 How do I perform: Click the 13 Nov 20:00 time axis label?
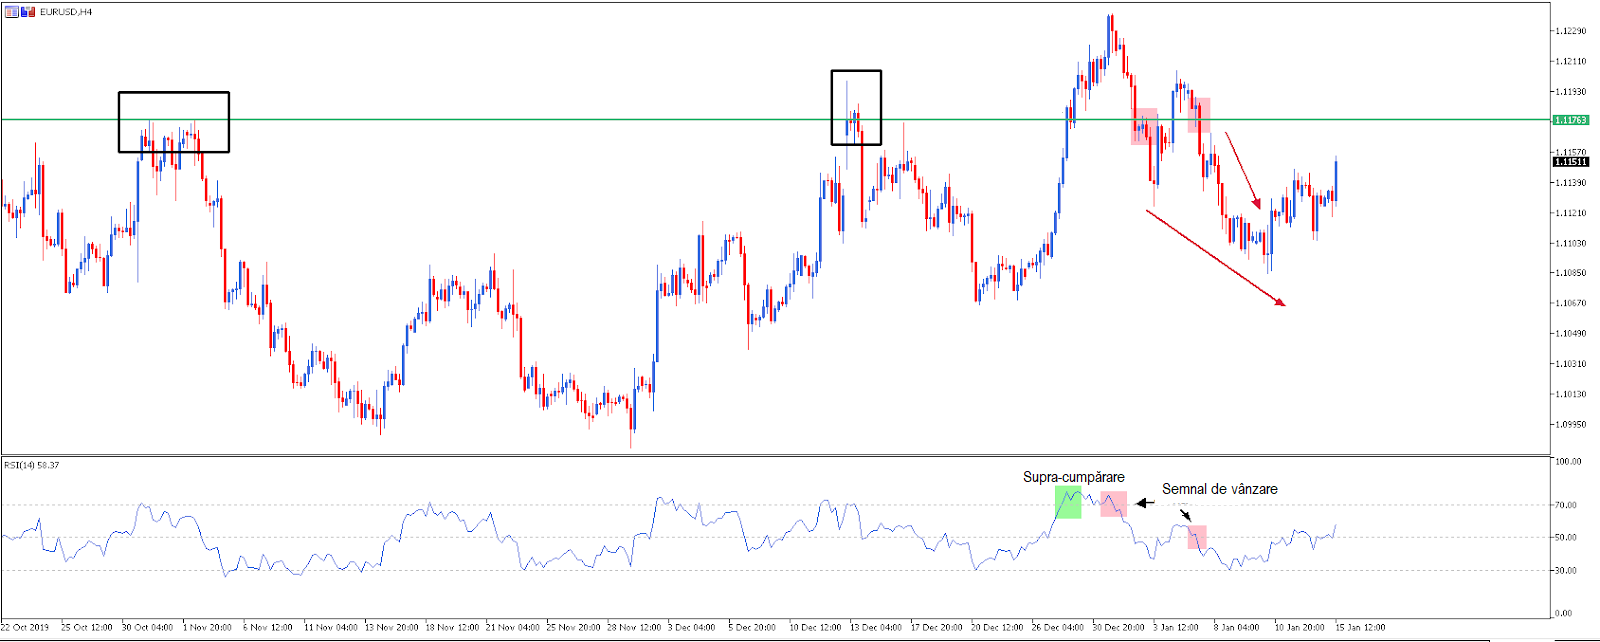pyautogui.click(x=392, y=628)
